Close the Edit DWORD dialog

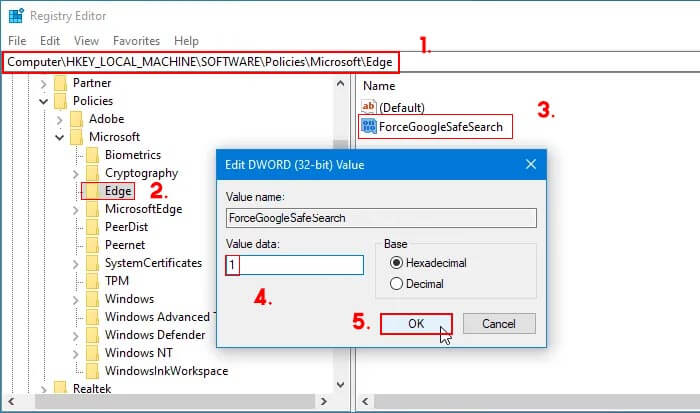coord(531,164)
